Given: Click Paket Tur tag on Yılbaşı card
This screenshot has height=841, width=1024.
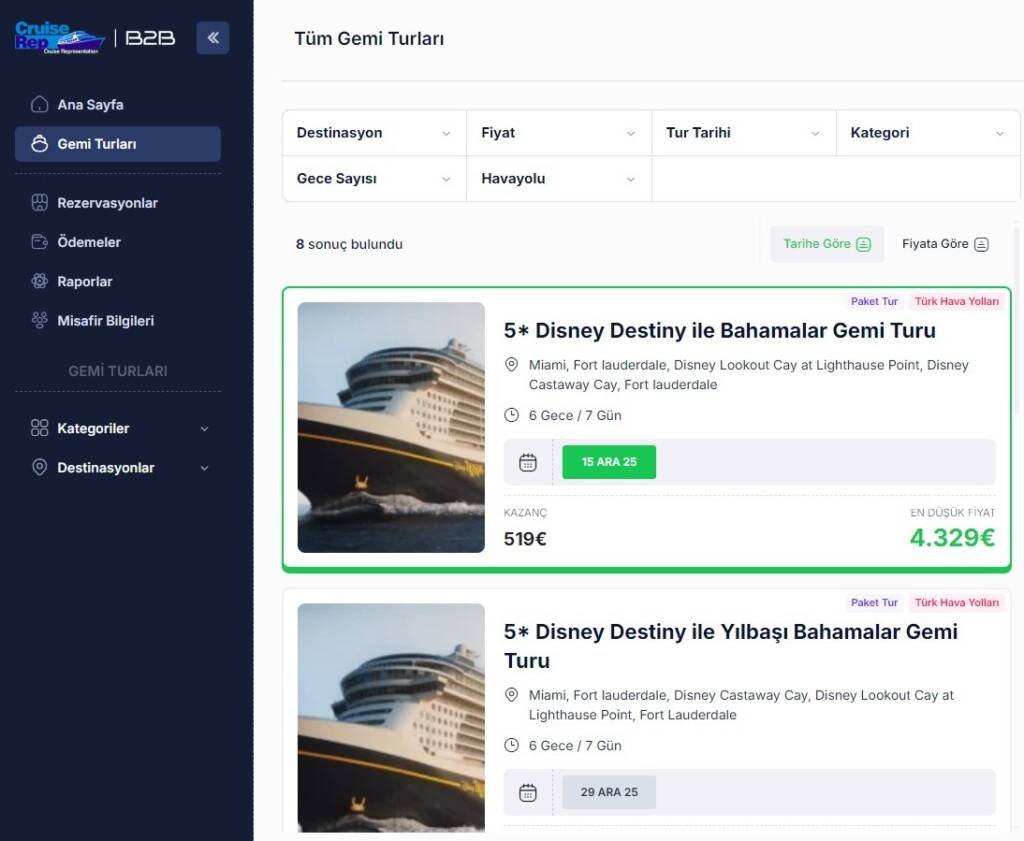Looking at the screenshot, I should (874, 603).
